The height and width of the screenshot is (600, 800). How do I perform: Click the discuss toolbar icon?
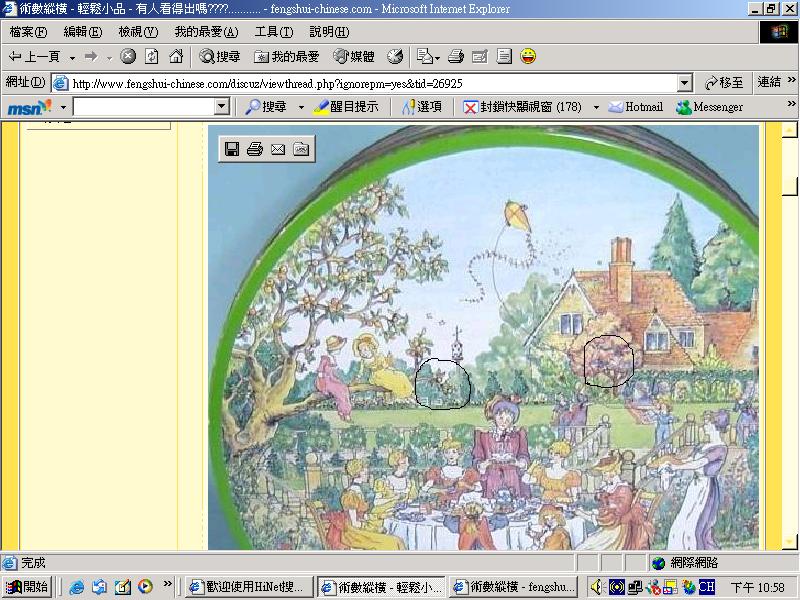point(504,56)
